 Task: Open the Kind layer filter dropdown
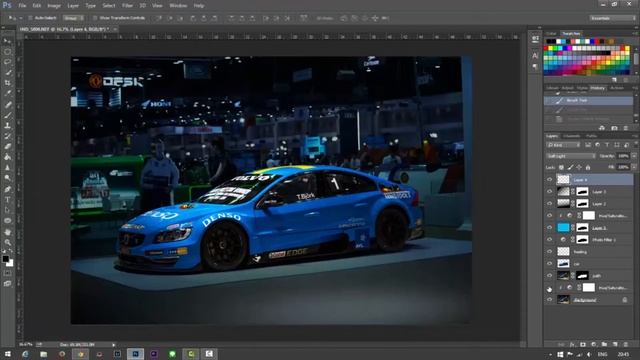click(563, 145)
